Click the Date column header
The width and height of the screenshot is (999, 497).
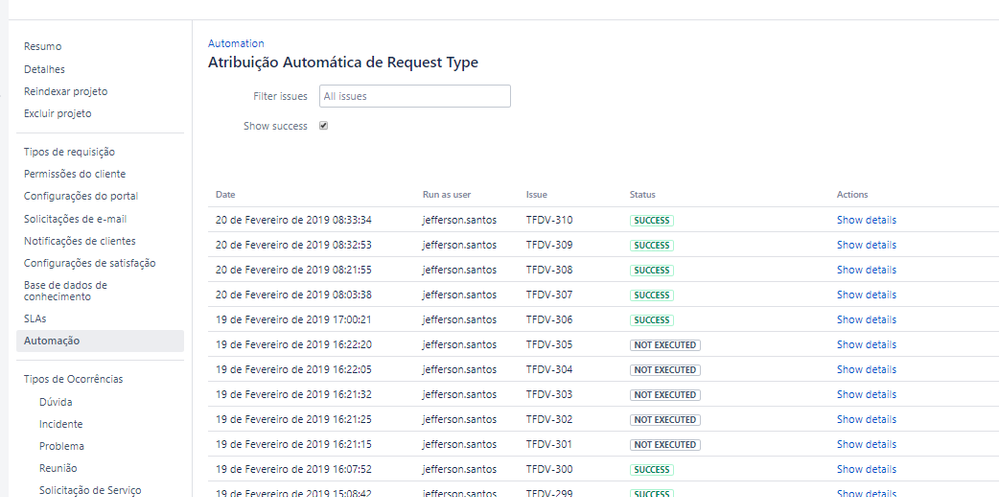click(x=226, y=194)
